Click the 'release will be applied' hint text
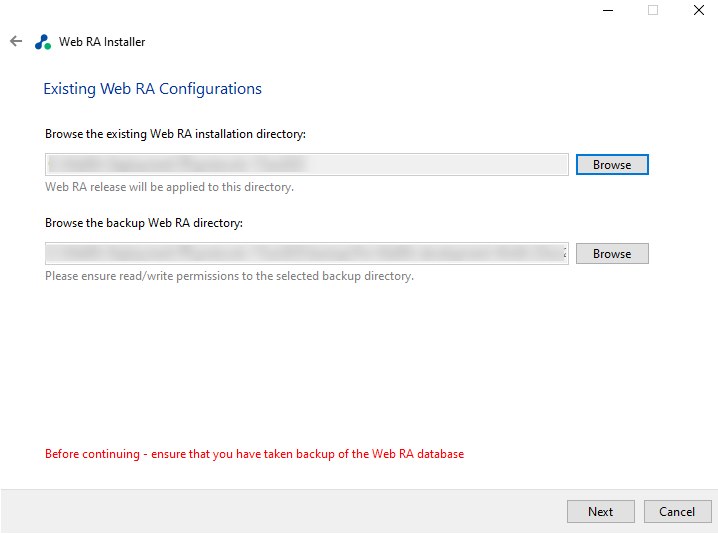This screenshot has width=718, height=534. 169,187
